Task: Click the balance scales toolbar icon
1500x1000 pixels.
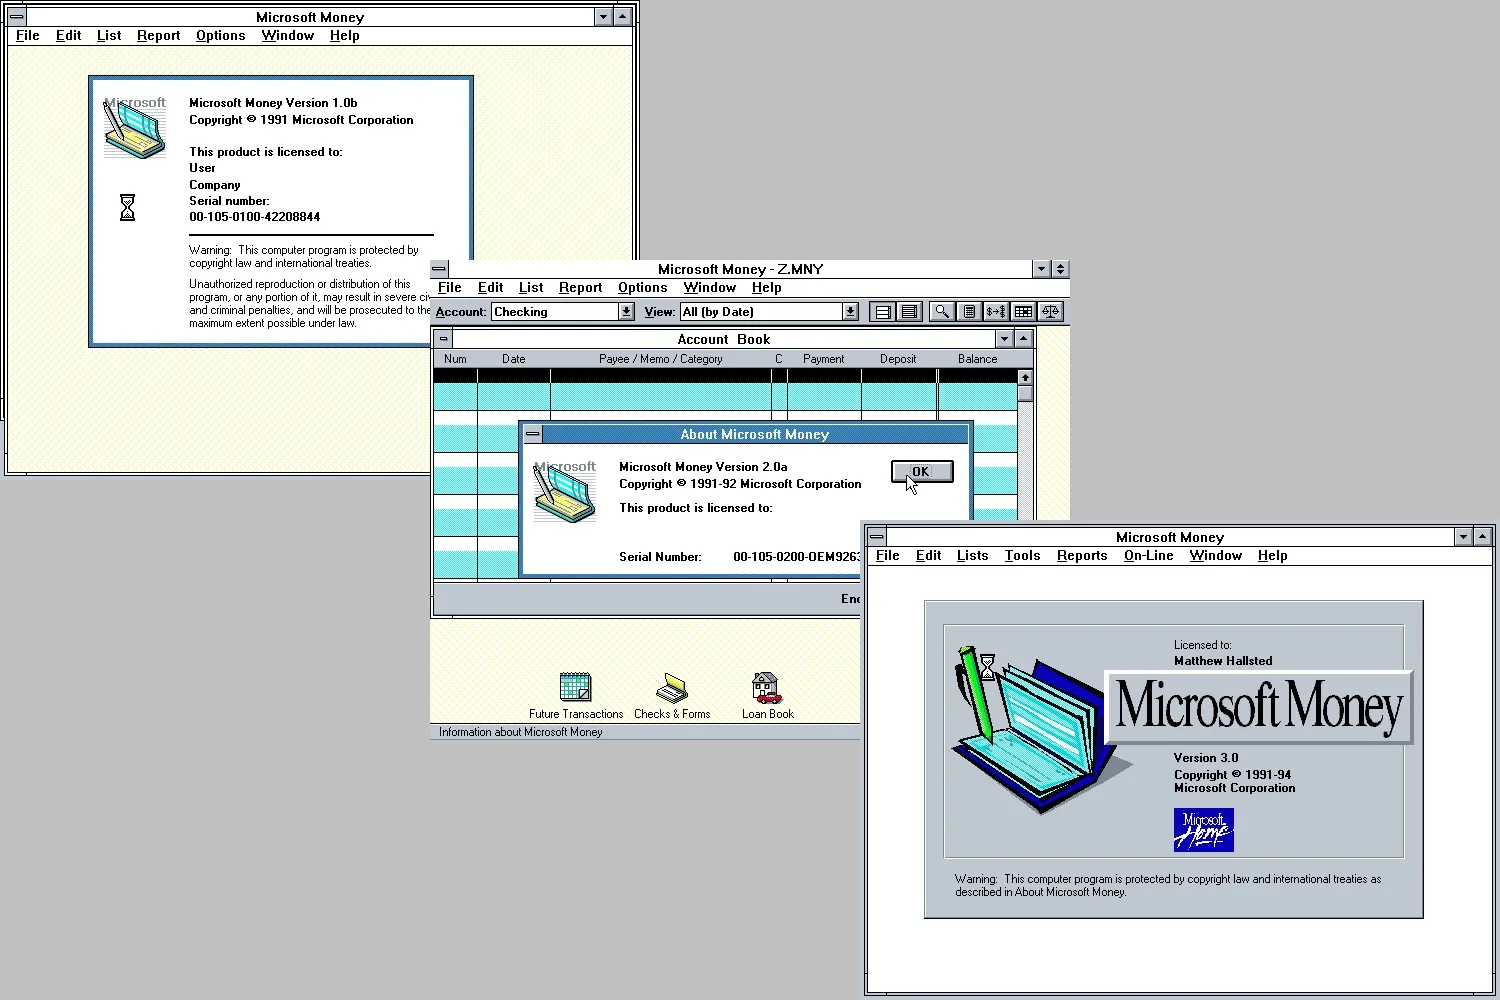Action: 1050,312
